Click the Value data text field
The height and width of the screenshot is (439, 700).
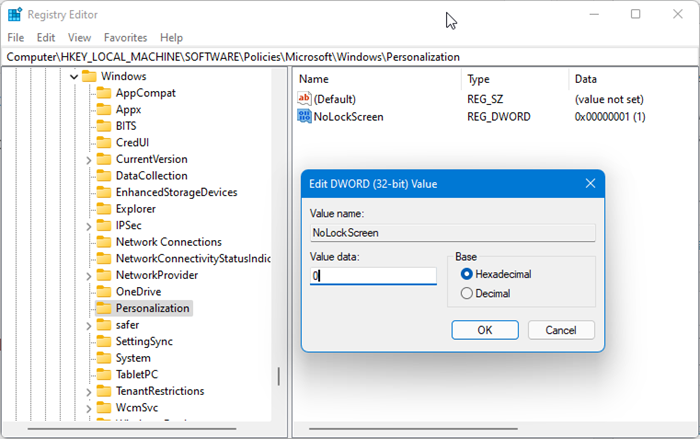372,276
